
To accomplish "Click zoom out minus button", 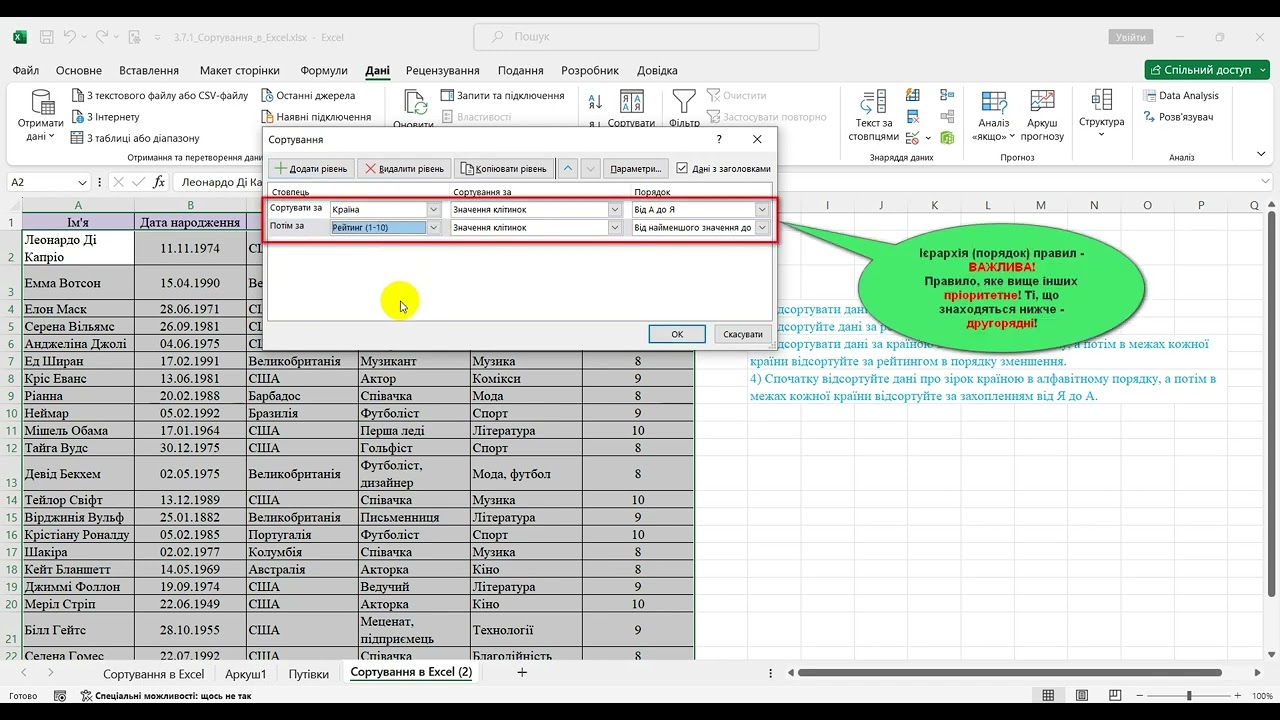I will [1138, 695].
